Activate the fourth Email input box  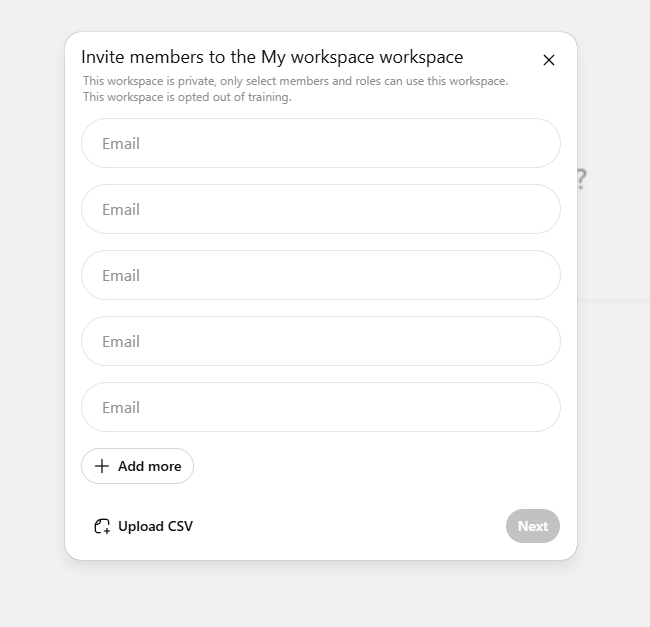tap(320, 341)
